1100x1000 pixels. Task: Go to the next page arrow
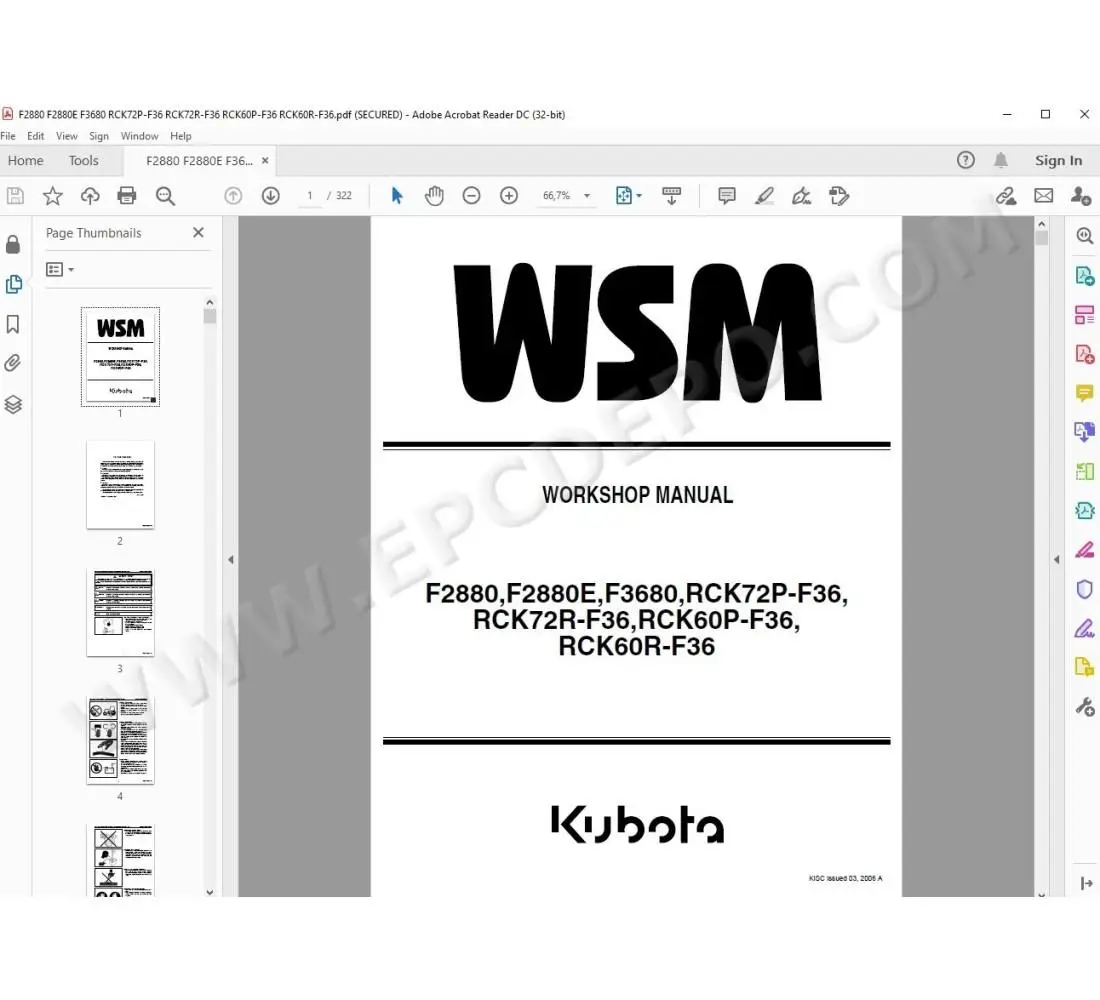(271, 196)
